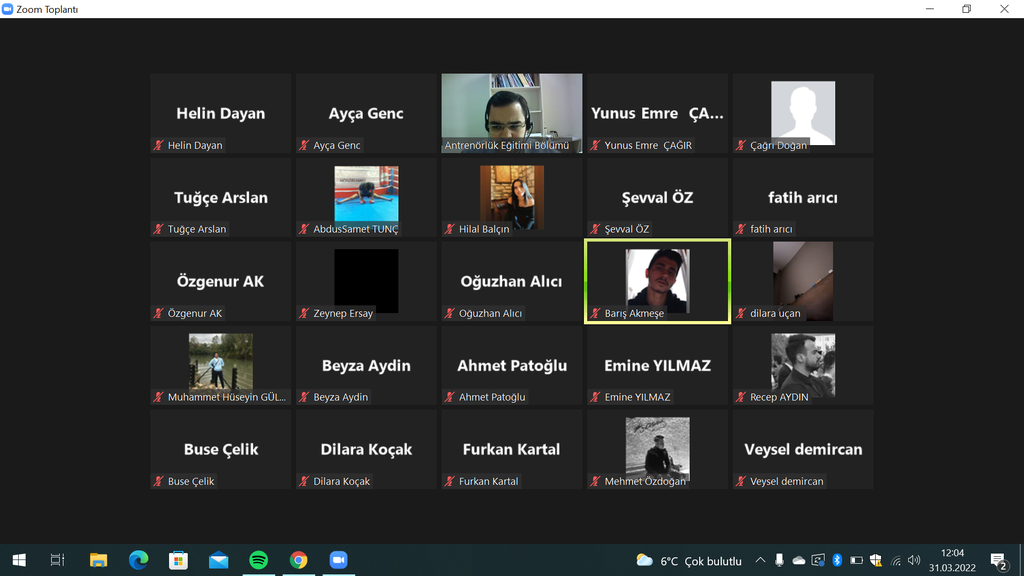Open Microsoft Store from the taskbar
The height and width of the screenshot is (576, 1024).
[x=178, y=560]
